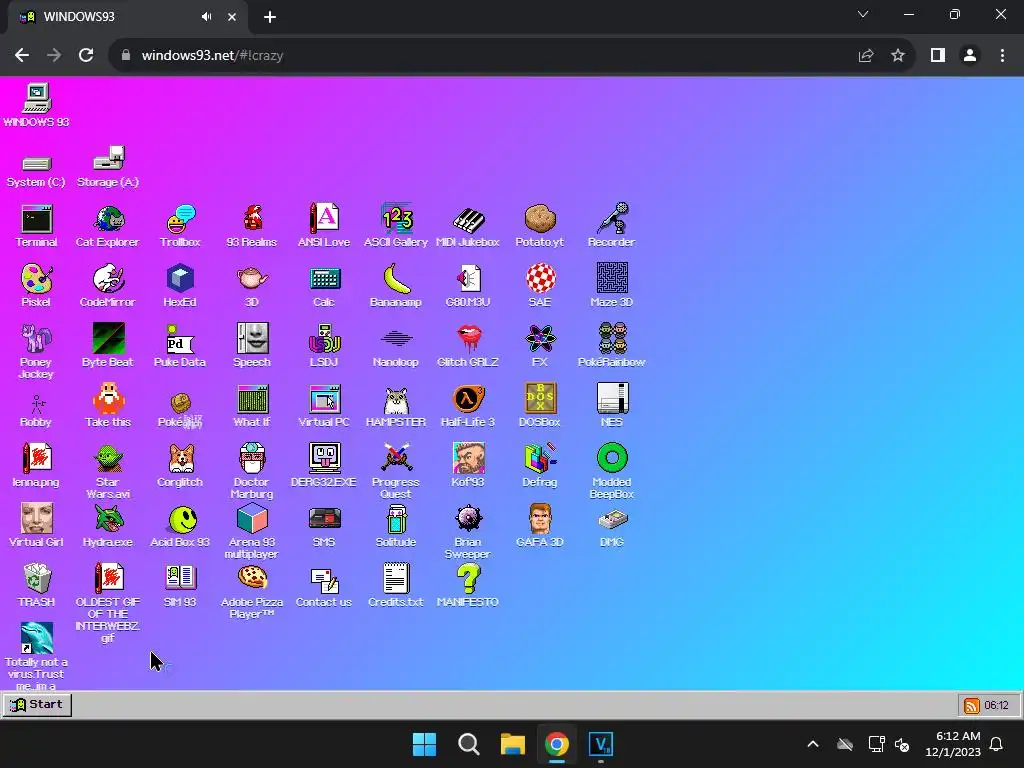The image size is (1024, 768).
Task: Run DERG32.EXE icon
Action: click(324, 466)
